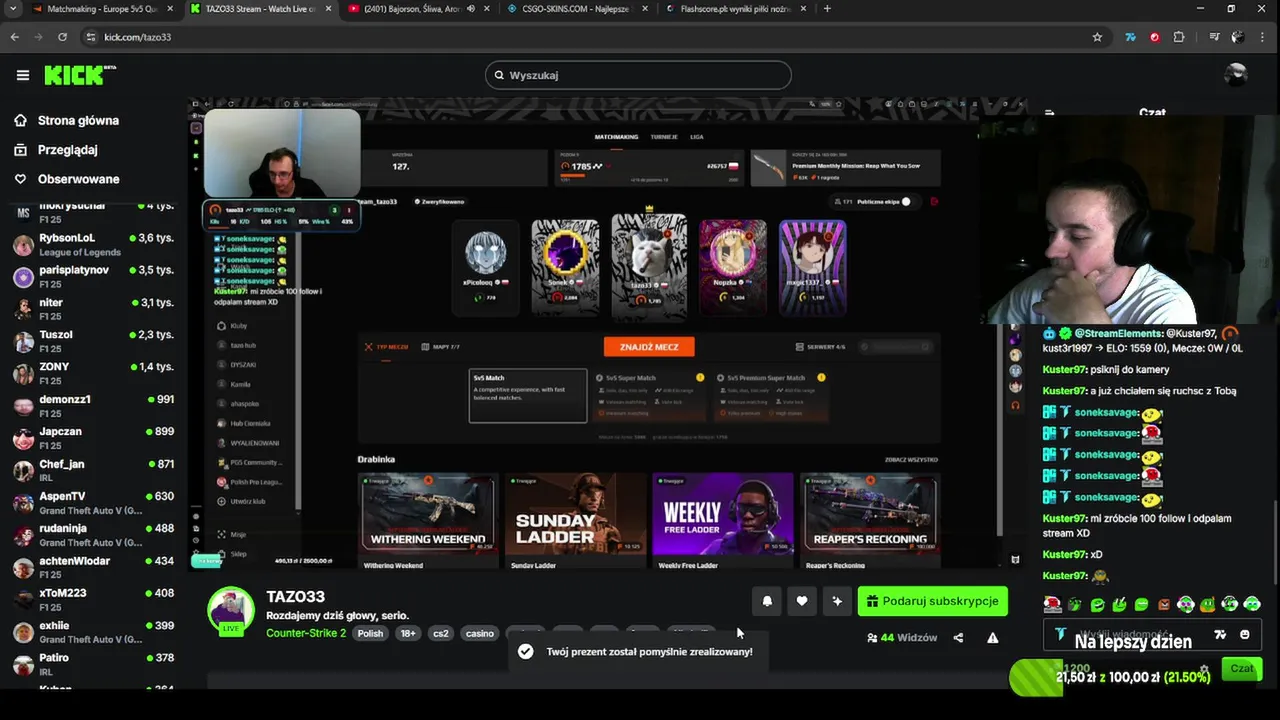Click ZNAJDŹ MECZ button in stream video
Screen dimensions: 1280x720
tap(649, 347)
